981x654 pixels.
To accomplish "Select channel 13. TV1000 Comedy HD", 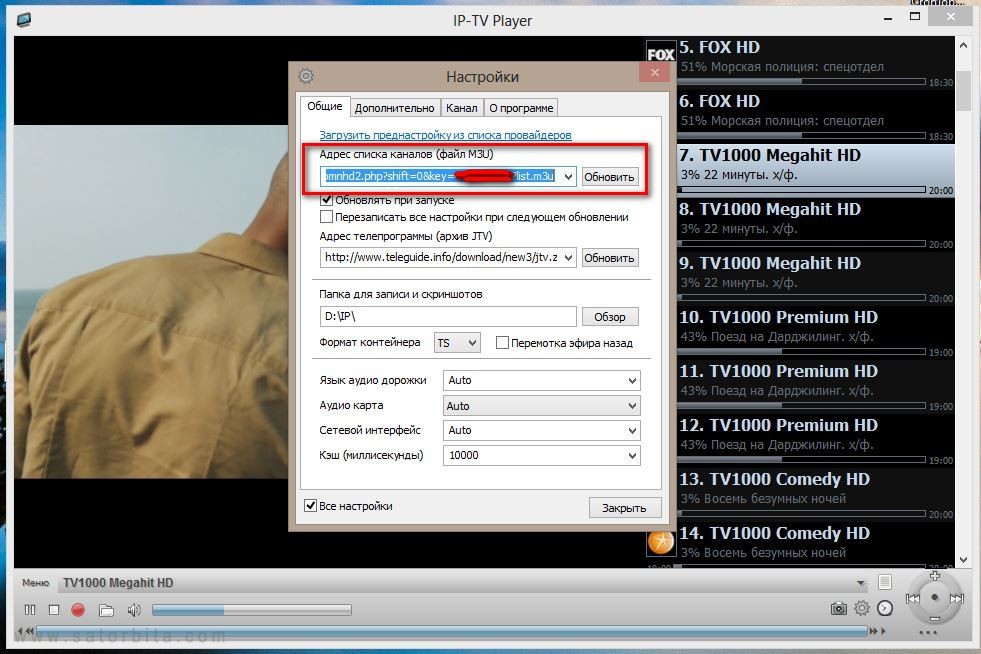I will pos(815,495).
